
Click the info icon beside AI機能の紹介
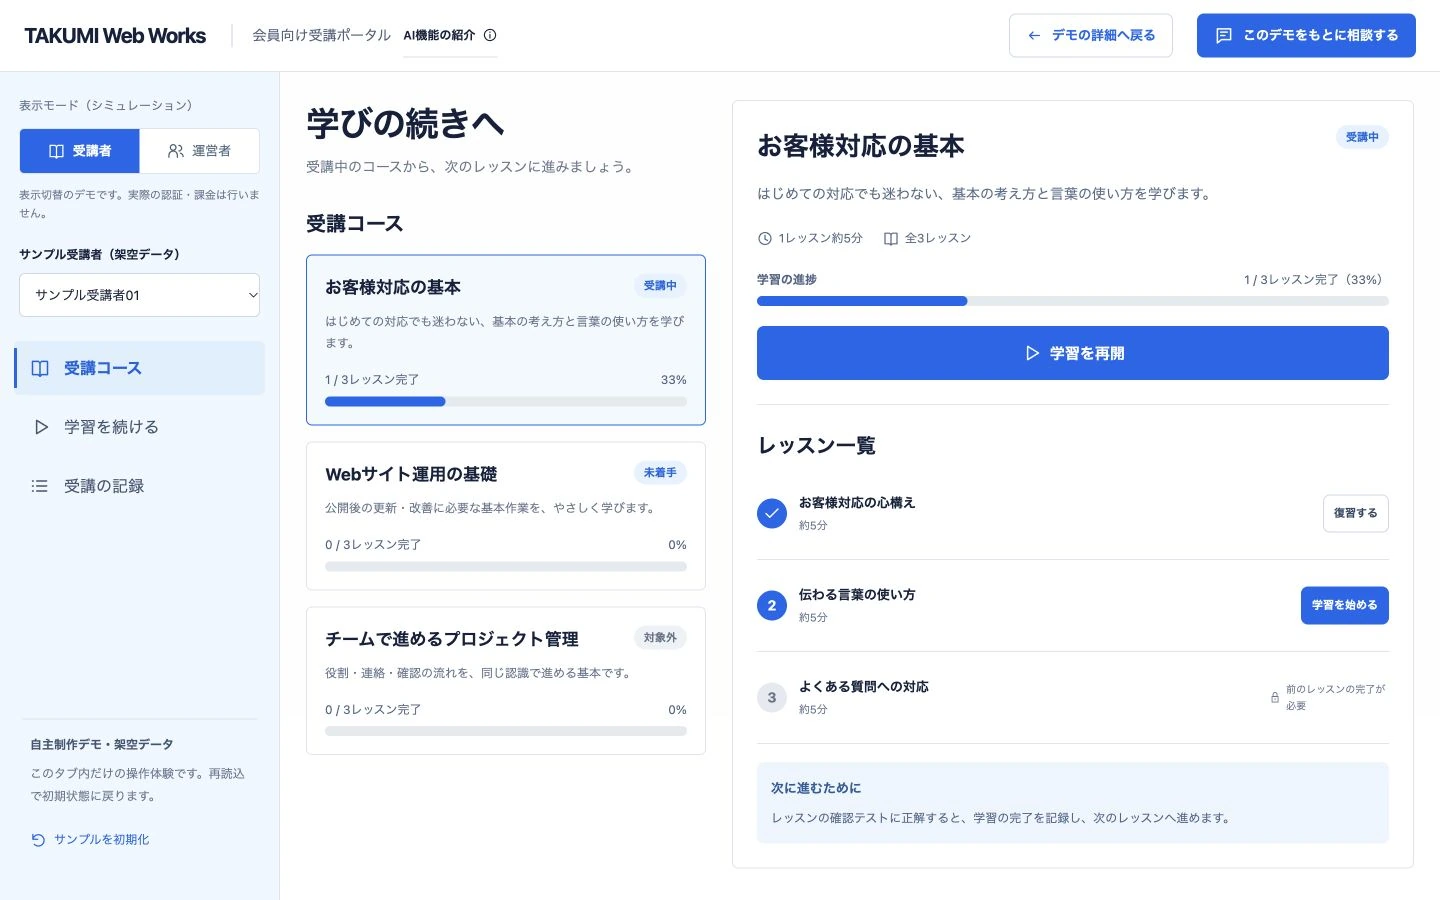tap(490, 35)
